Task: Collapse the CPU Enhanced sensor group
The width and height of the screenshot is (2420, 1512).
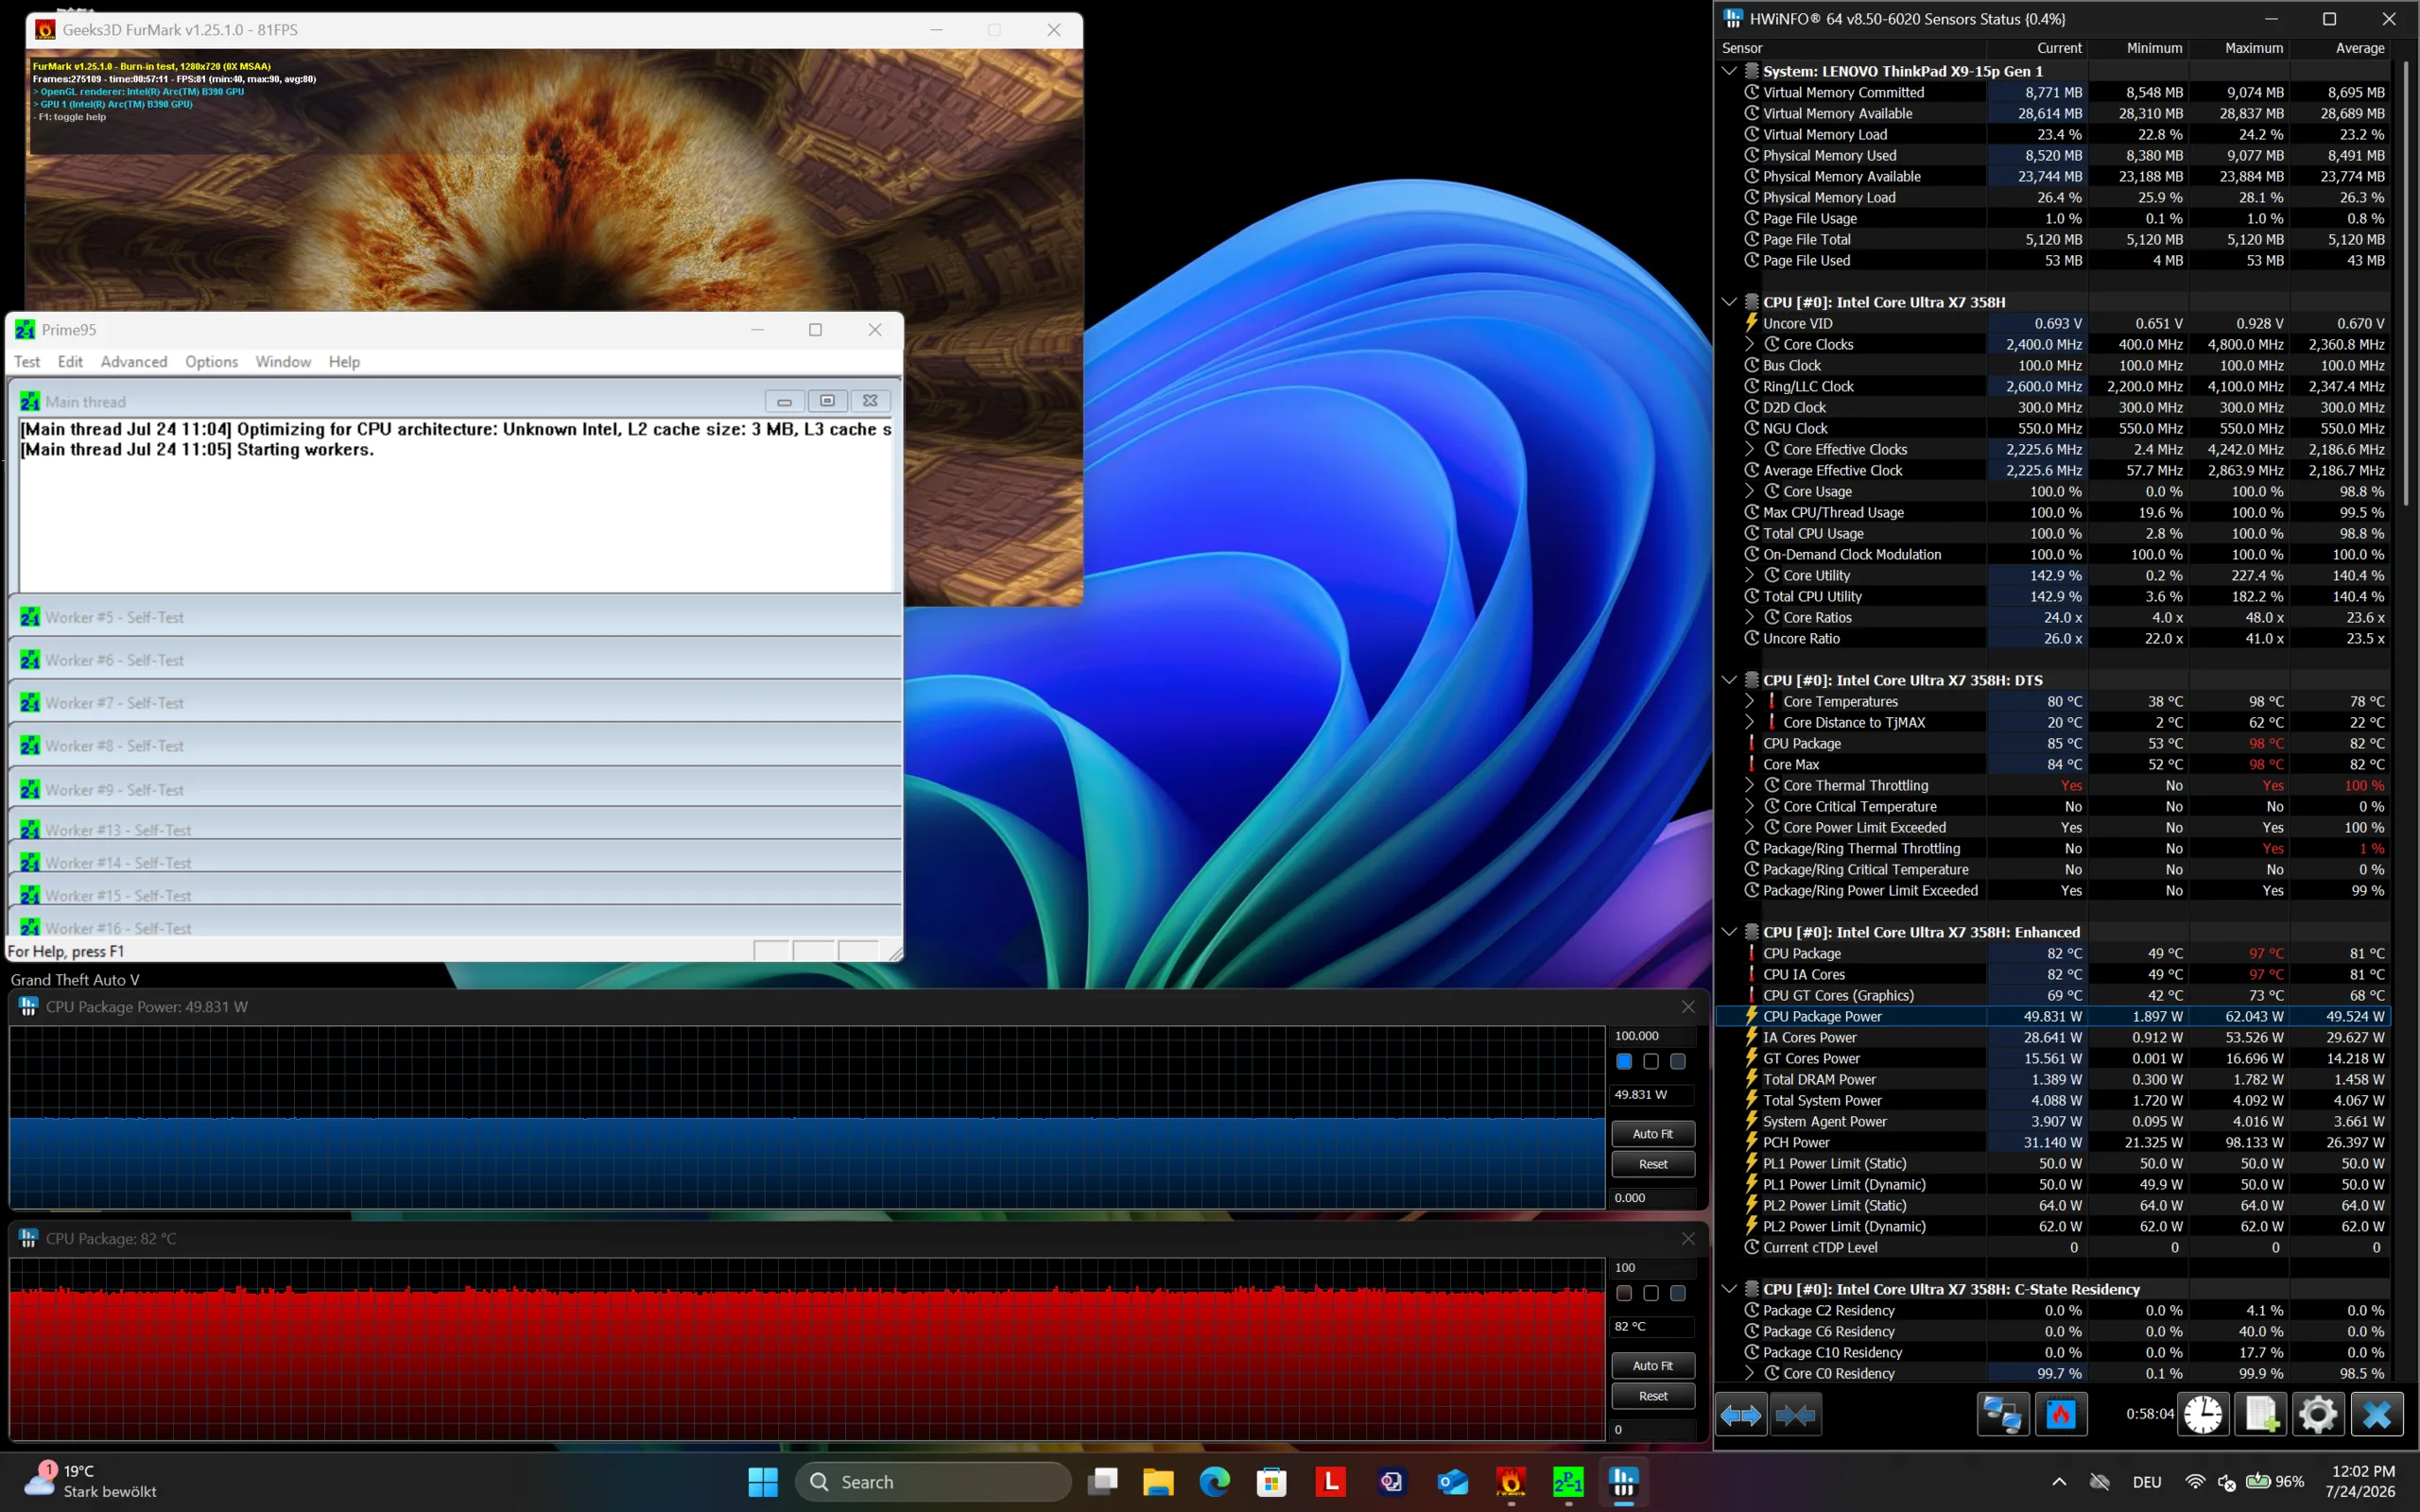Action: [x=1729, y=932]
